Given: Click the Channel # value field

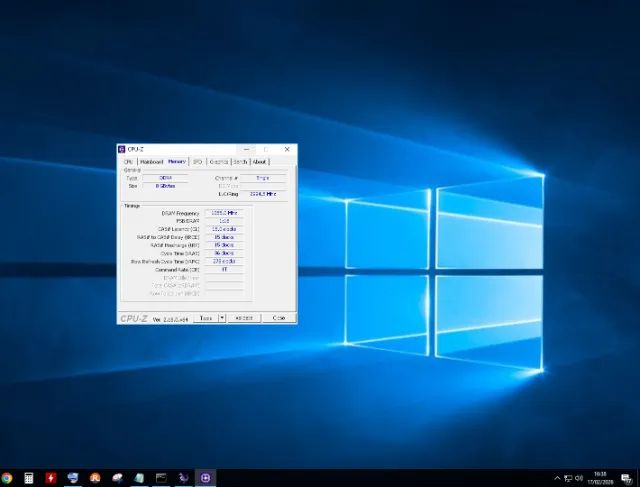Looking at the screenshot, I should (x=263, y=178).
